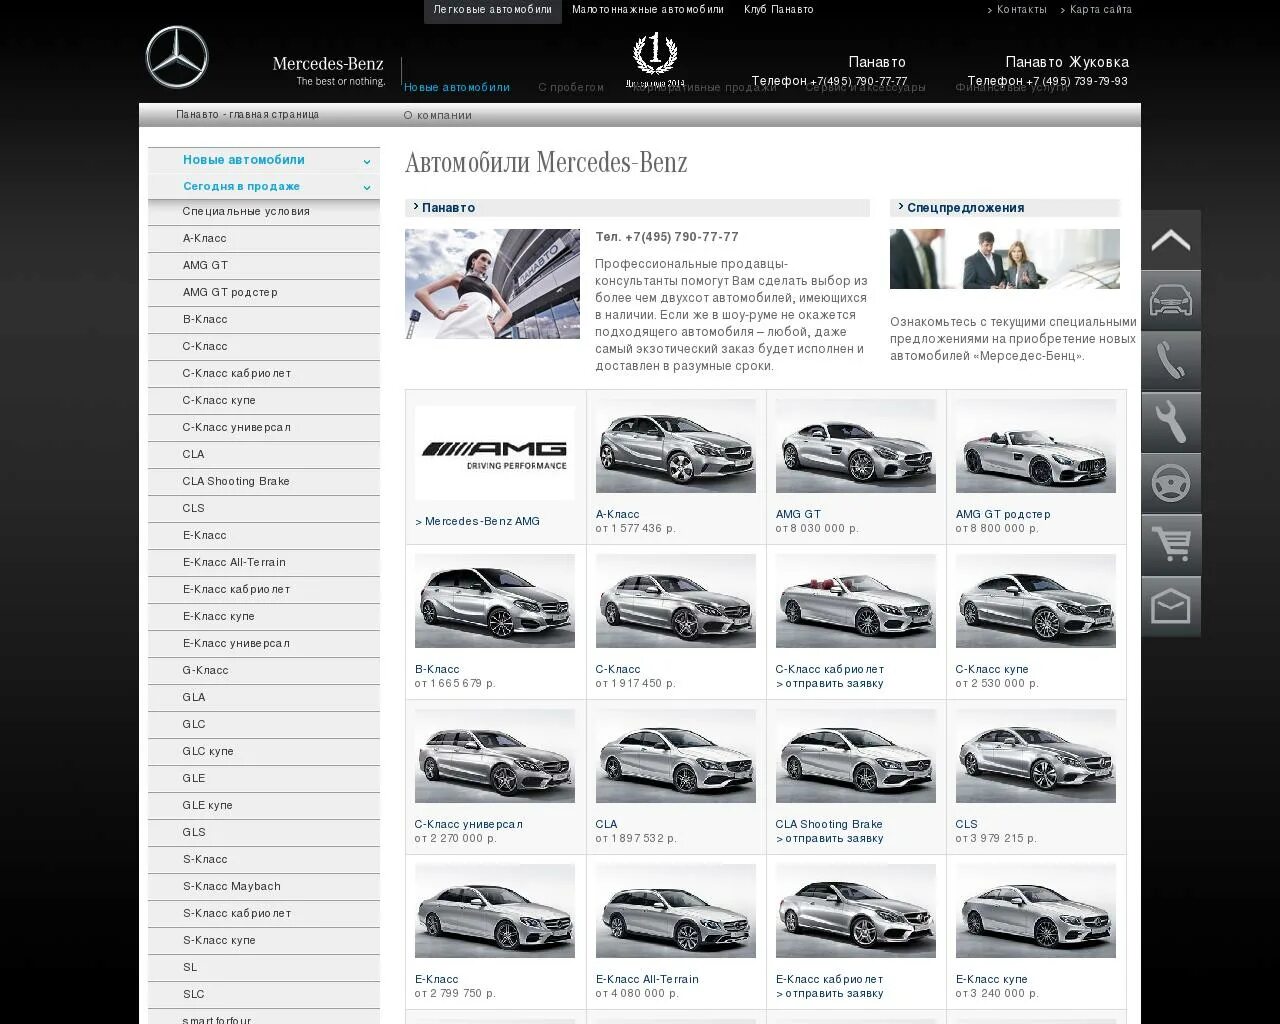The height and width of the screenshot is (1024, 1280).
Task: Click the Панавто showroom model photo
Action: [x=492, y=284]
